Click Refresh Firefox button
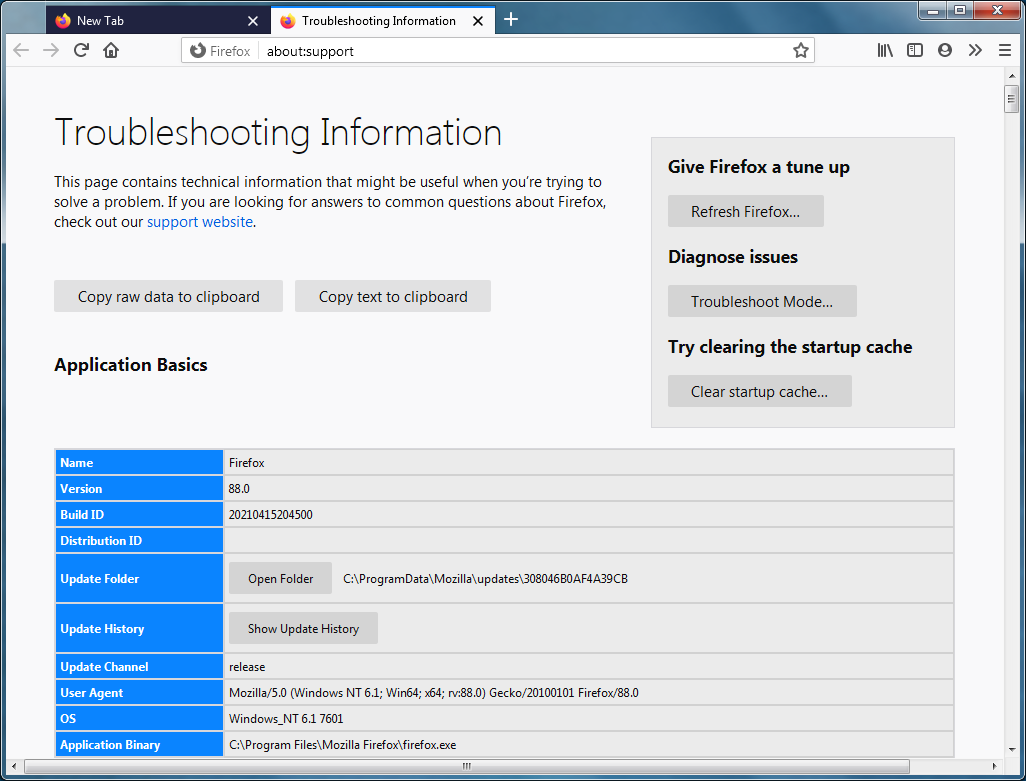The height and width of the screenshot is (781, 1026). pos(745,211)
